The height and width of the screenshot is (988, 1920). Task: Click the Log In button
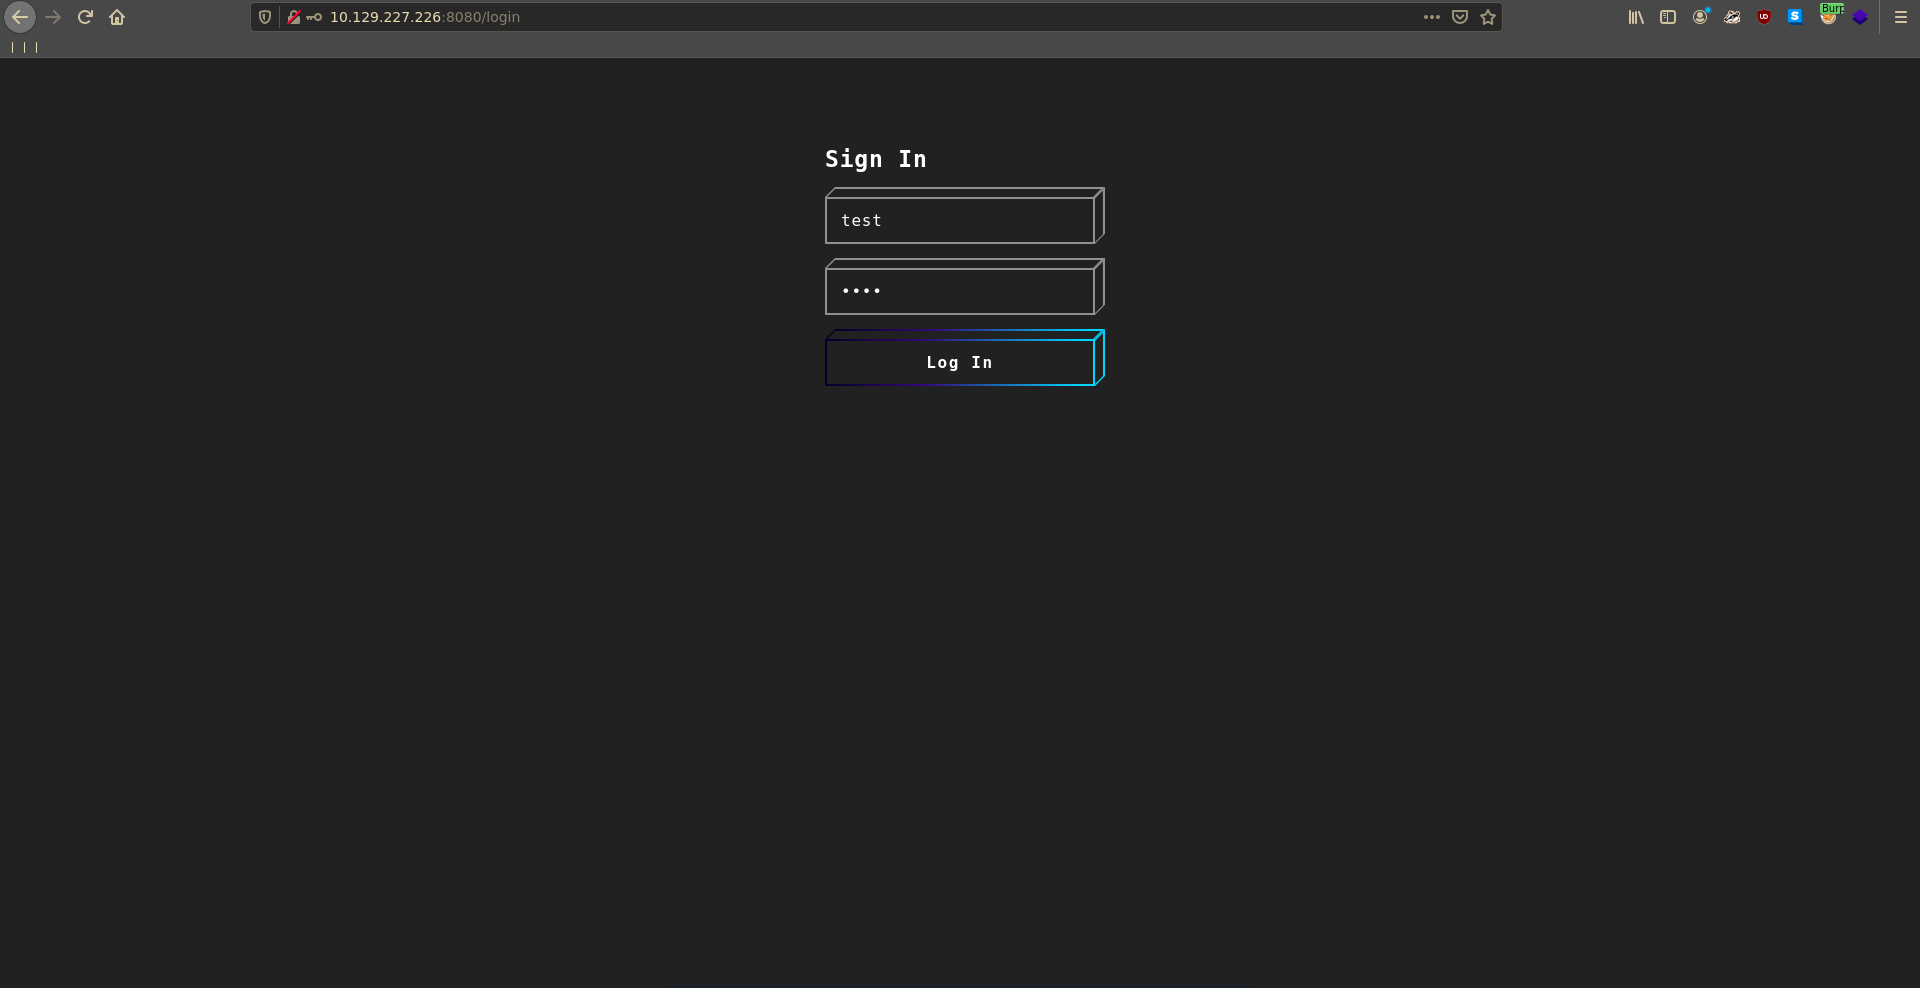pos(959,362)
